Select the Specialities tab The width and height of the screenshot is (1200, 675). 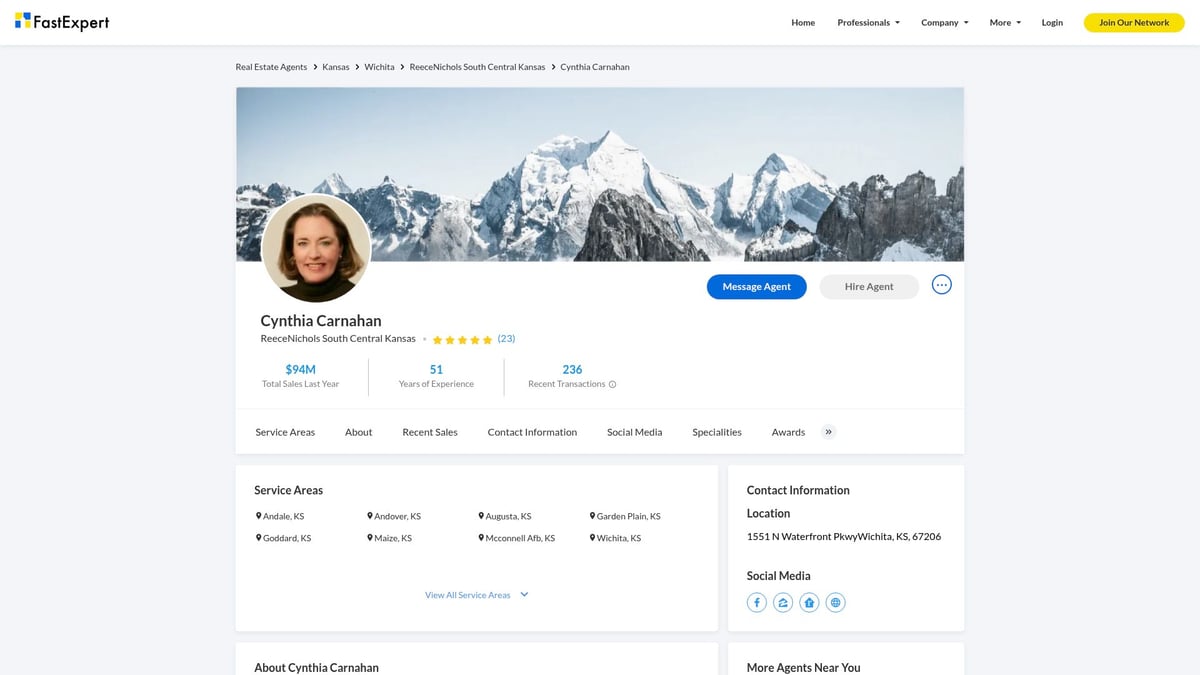pos(716,432)
